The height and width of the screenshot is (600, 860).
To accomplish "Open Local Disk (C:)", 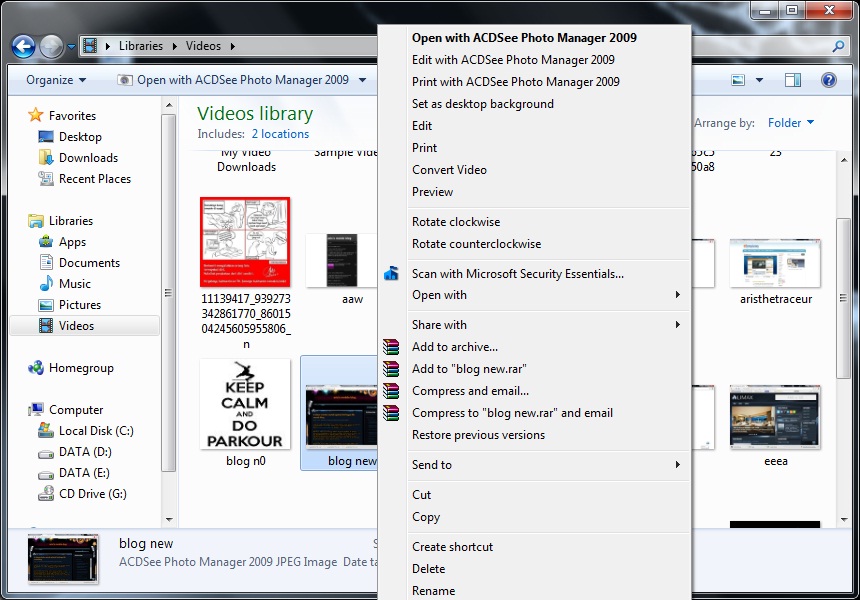I will tap(96, 431).
